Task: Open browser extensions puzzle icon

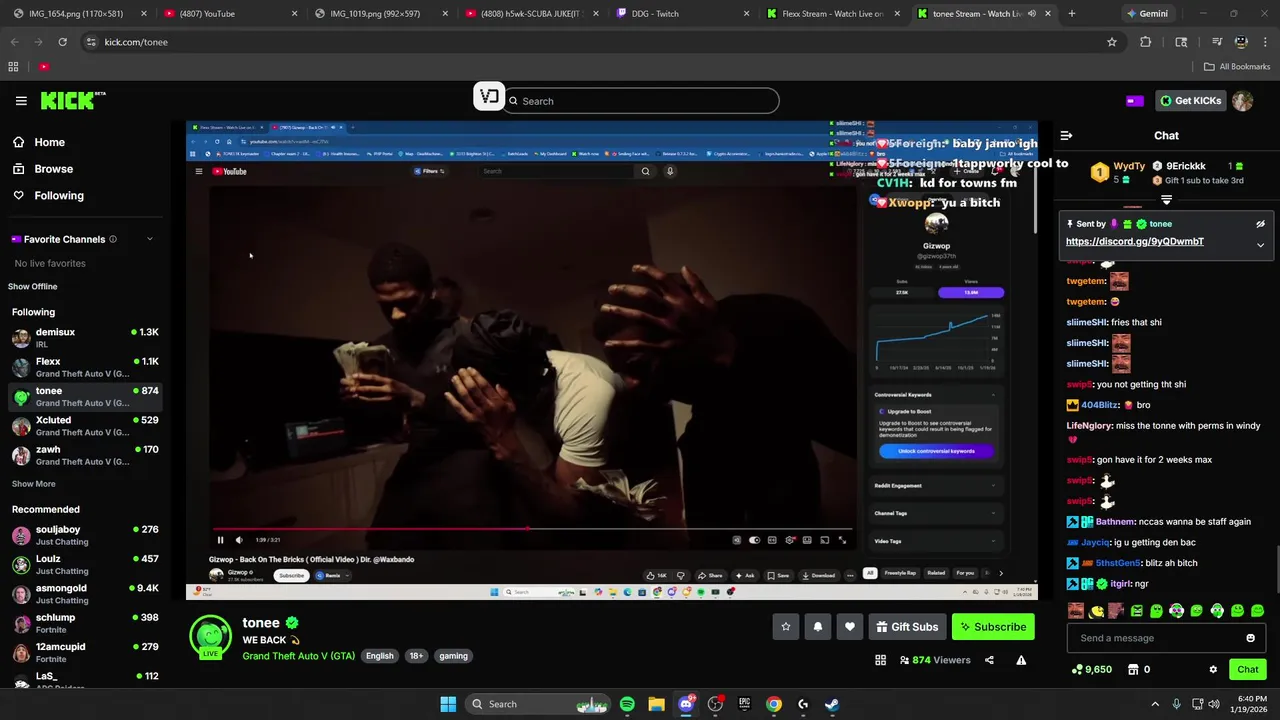Action: point(1145,42)
